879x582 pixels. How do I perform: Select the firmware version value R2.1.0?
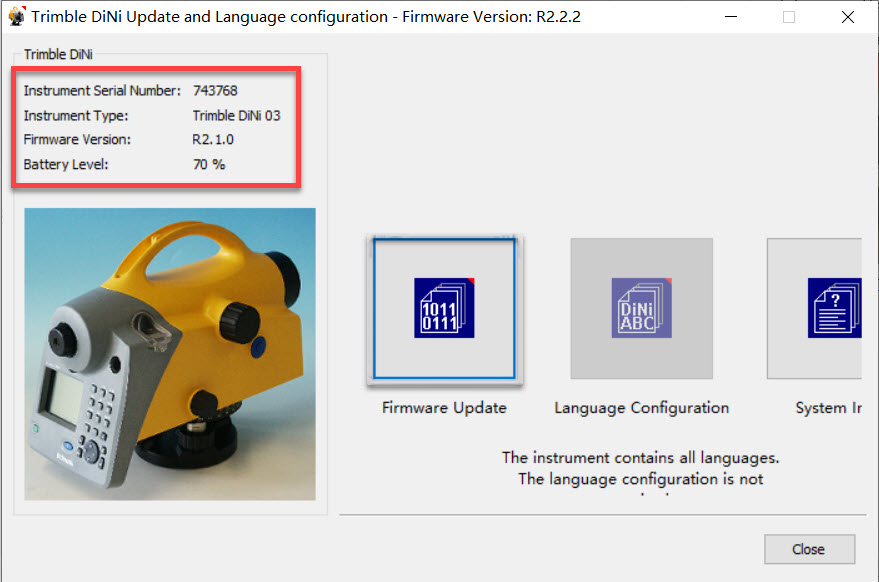pyautogui.click(x=213, y=140)
